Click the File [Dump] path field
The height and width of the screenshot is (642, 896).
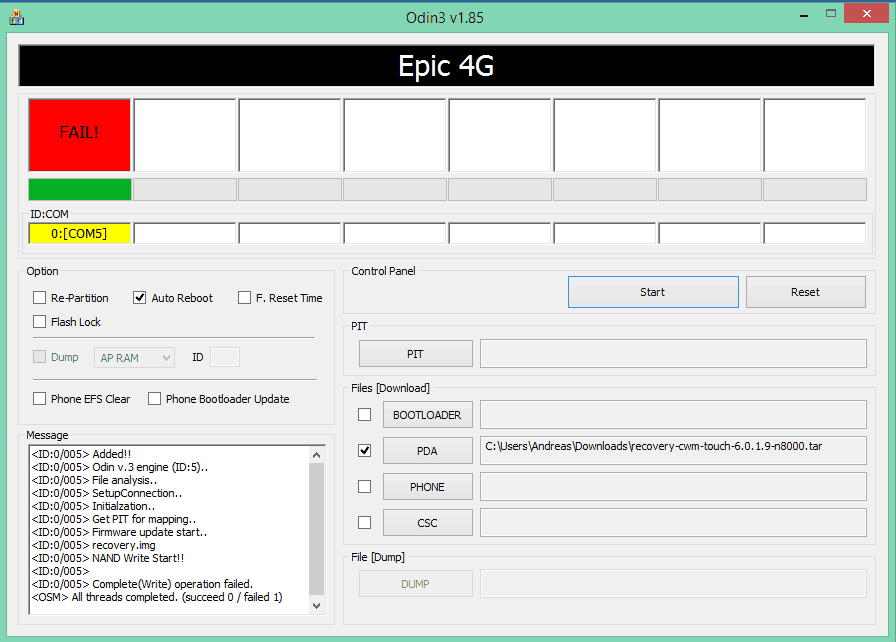pos(673,584)
